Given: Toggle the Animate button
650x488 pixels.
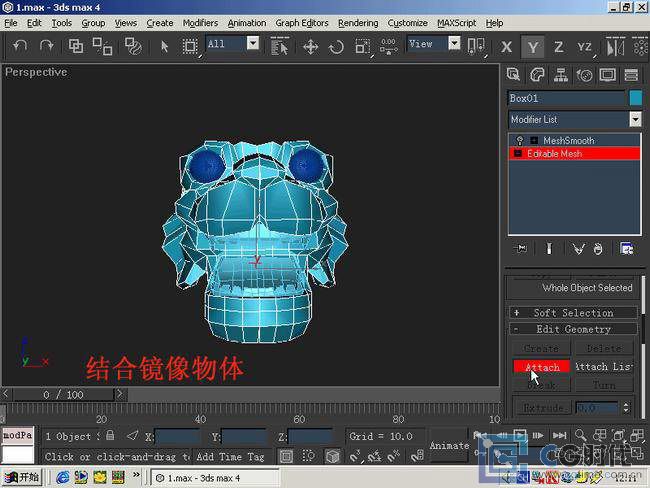Looking at the screenshot, I should (x=449, y=446).
